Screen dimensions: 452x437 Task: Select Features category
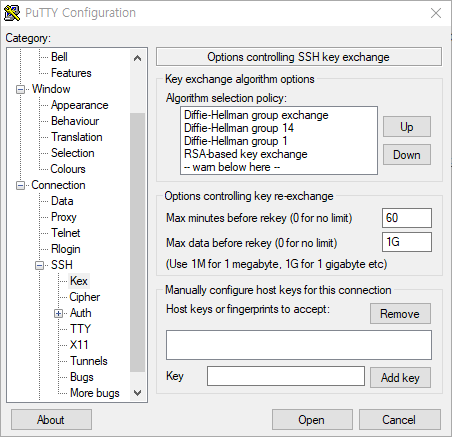[71, 73]
